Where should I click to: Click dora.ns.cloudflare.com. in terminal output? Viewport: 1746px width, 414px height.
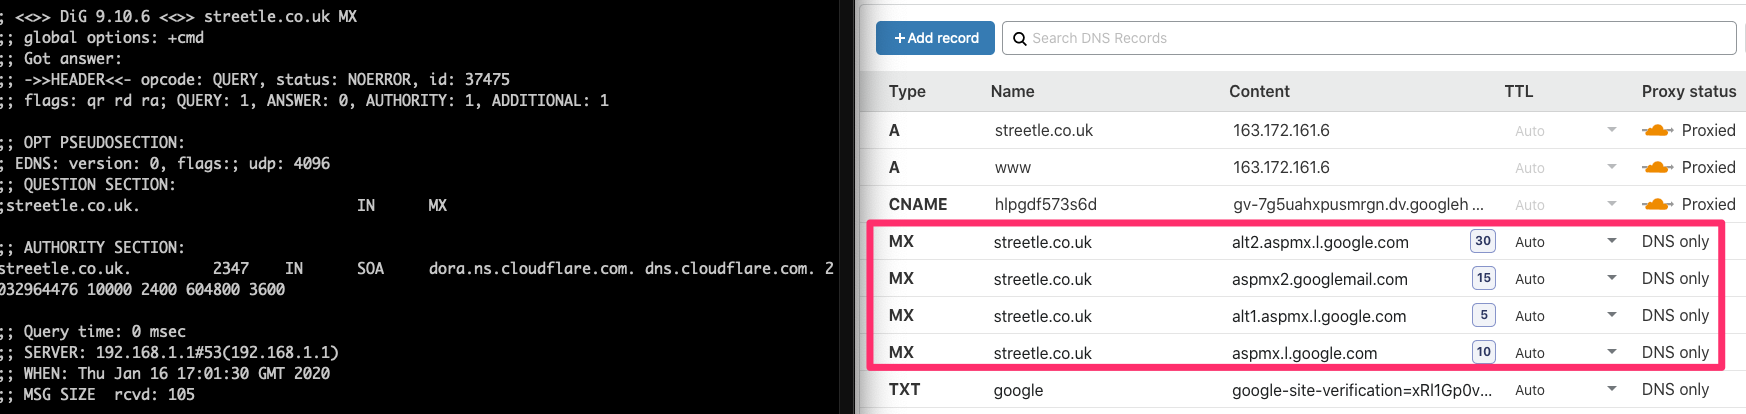(x=531, y=268)
